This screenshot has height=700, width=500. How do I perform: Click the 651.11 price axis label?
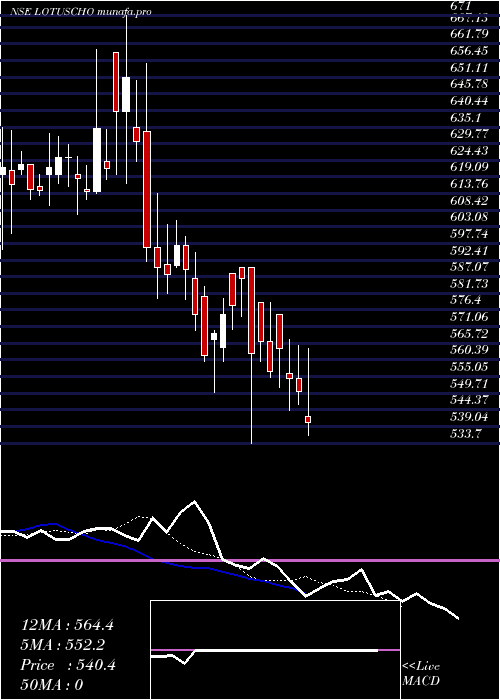[470, 67]
